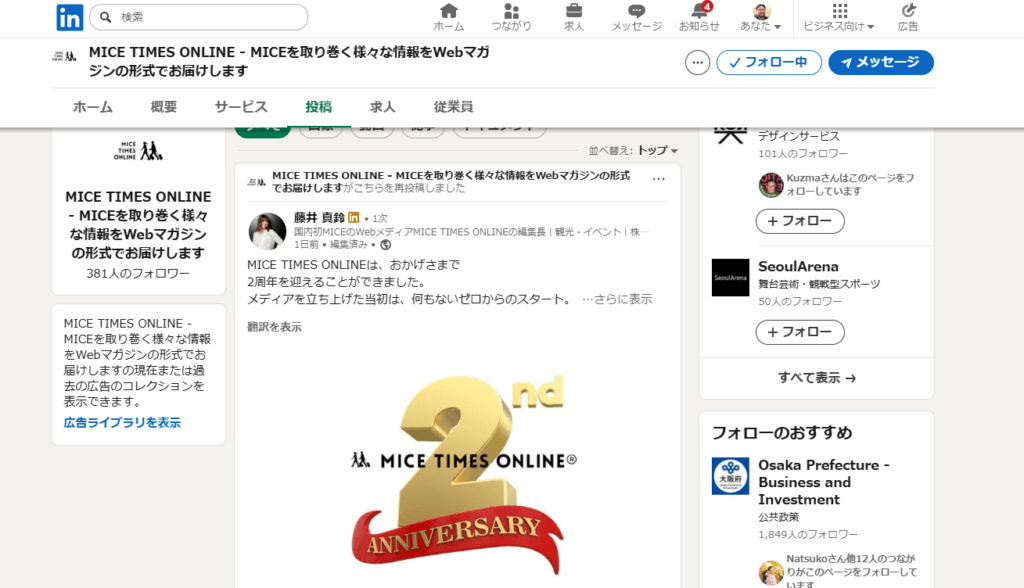Image resolution: width=1024 pixels, height=588 pixels.
Task: Open the 2nd Anniversary post image
Action: 457,472
